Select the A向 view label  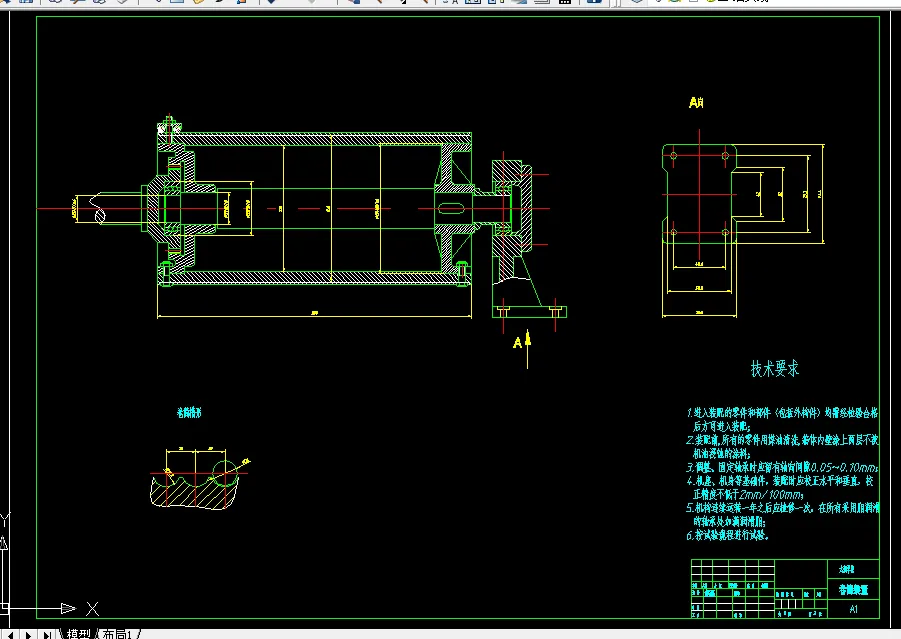pos(696,103)
